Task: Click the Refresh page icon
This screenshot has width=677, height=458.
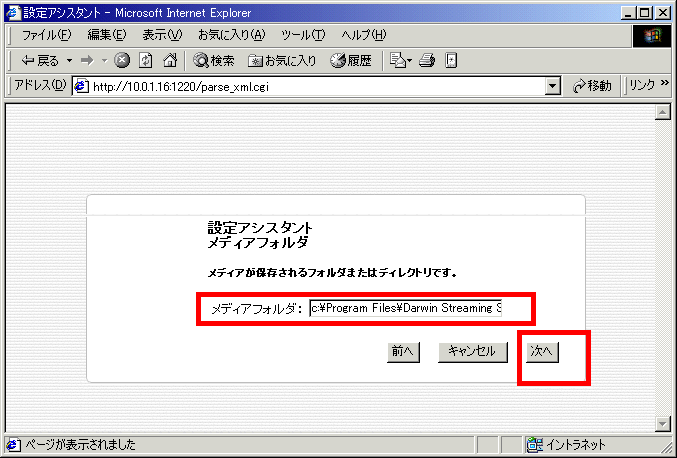Action: [146, 61]
